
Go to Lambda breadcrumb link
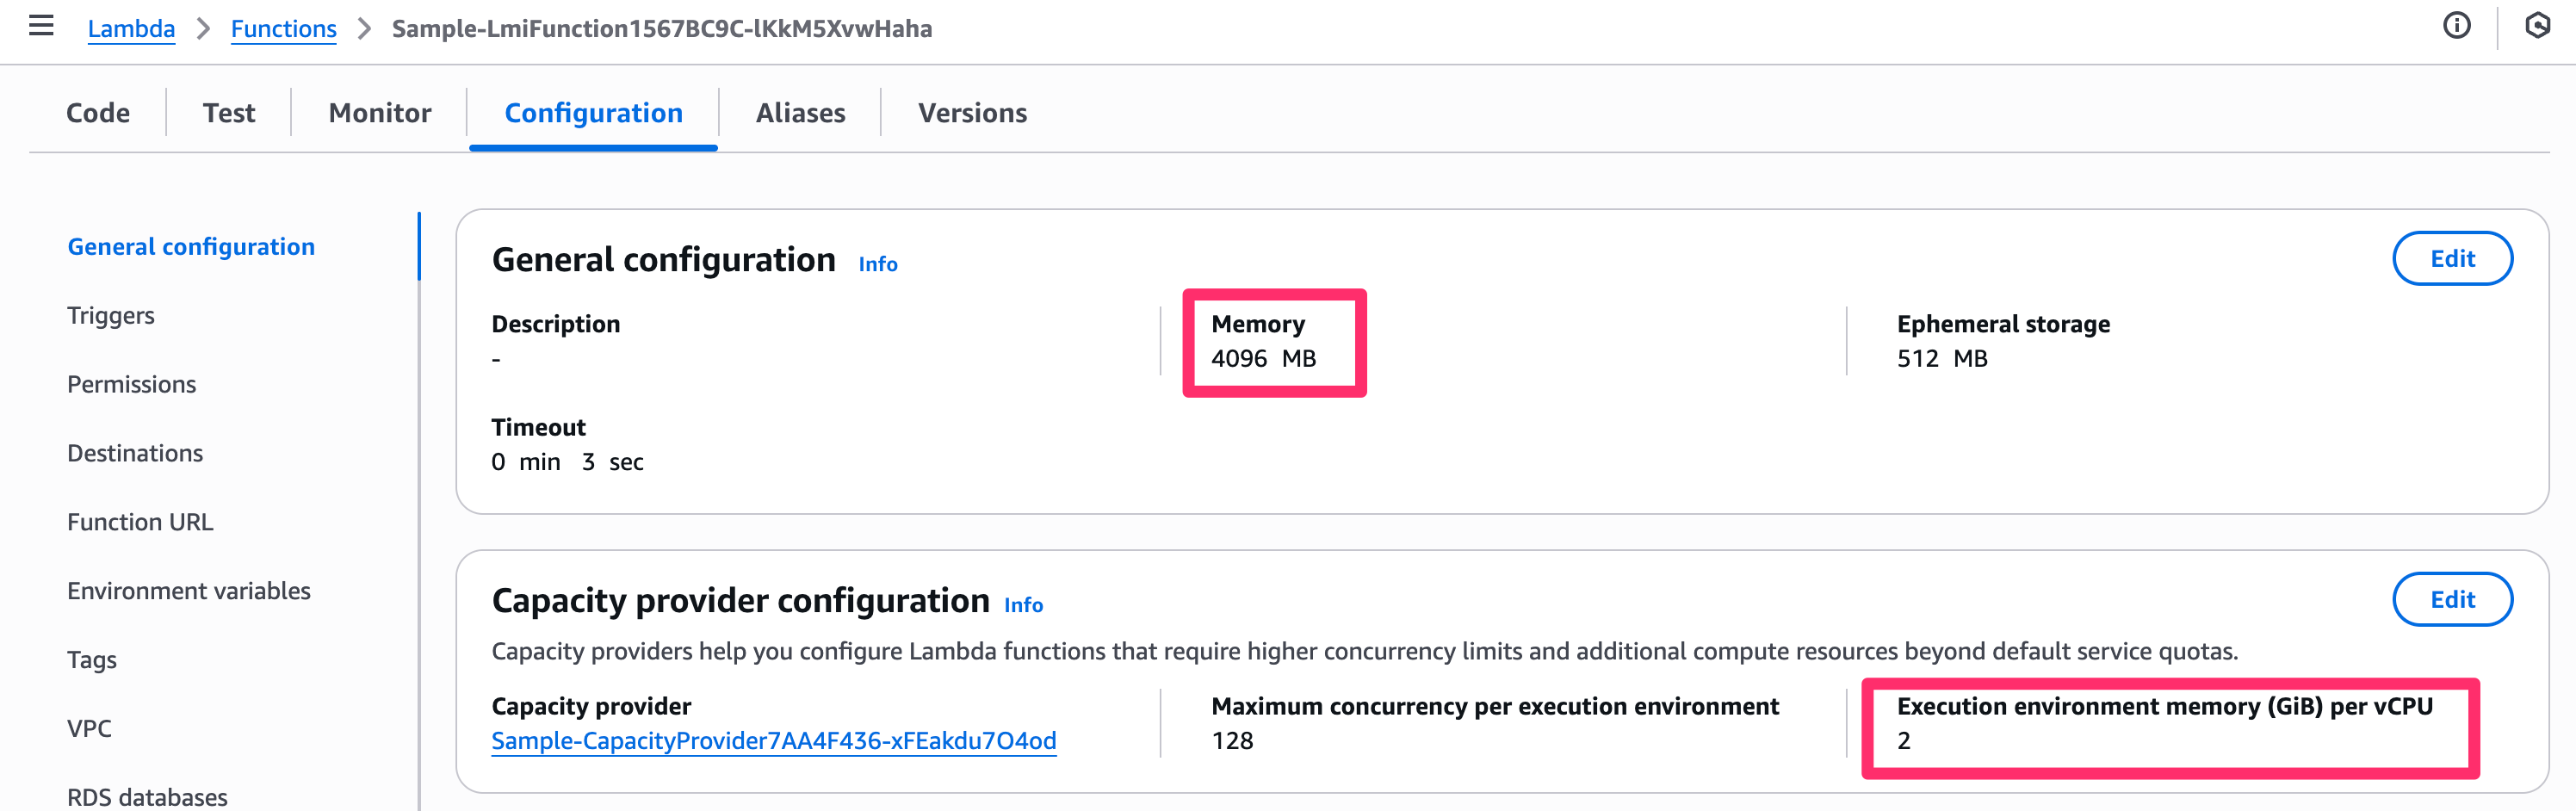[131, 29]
